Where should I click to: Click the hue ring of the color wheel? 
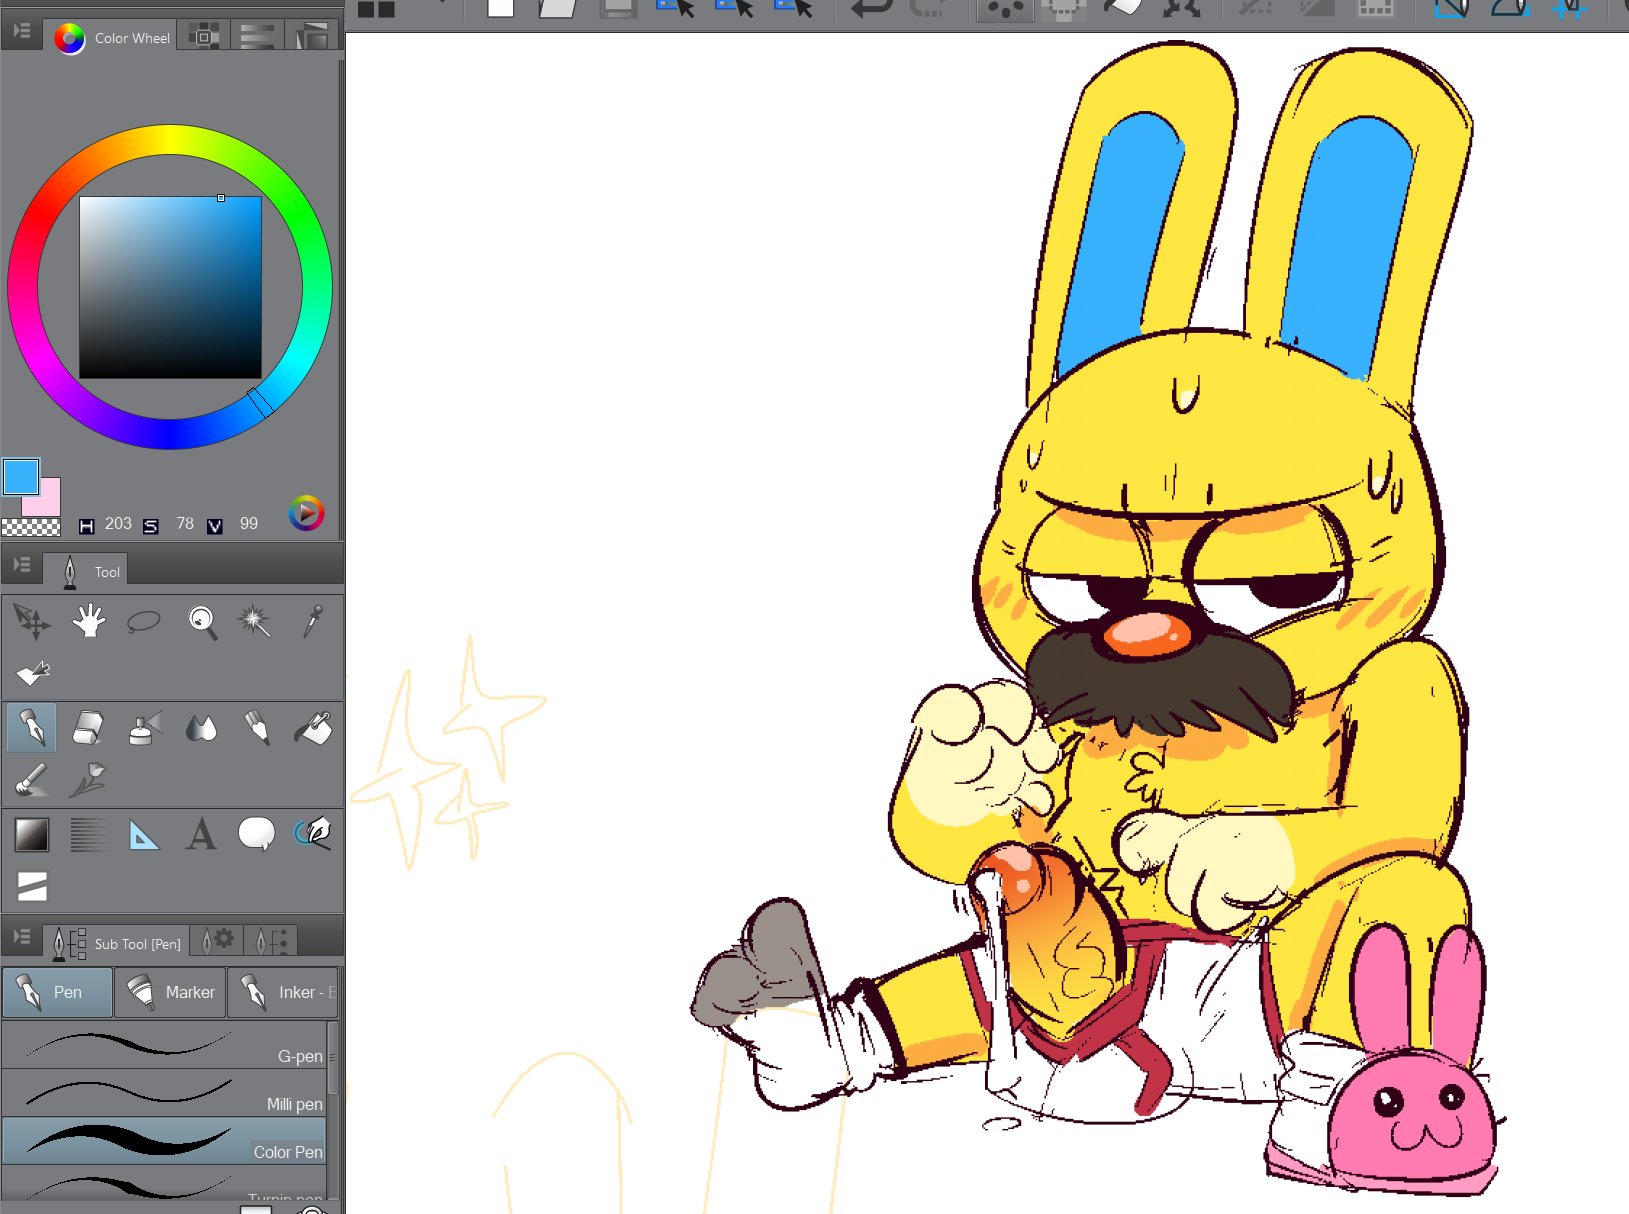tap(170, 140)
